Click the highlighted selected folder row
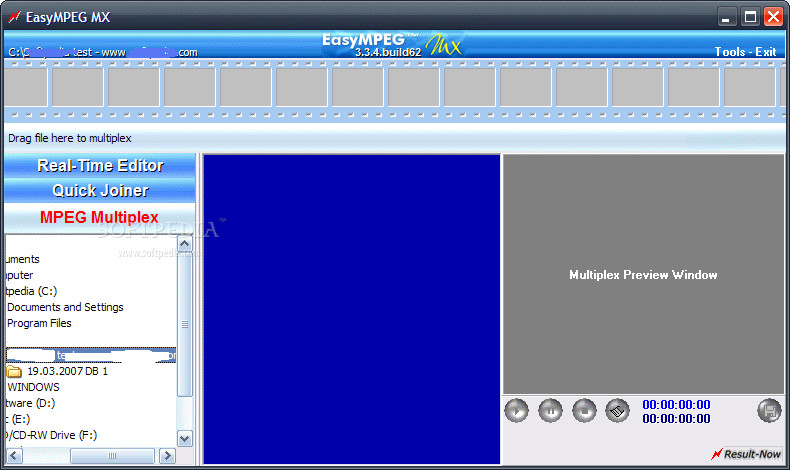 pos(91,355)
